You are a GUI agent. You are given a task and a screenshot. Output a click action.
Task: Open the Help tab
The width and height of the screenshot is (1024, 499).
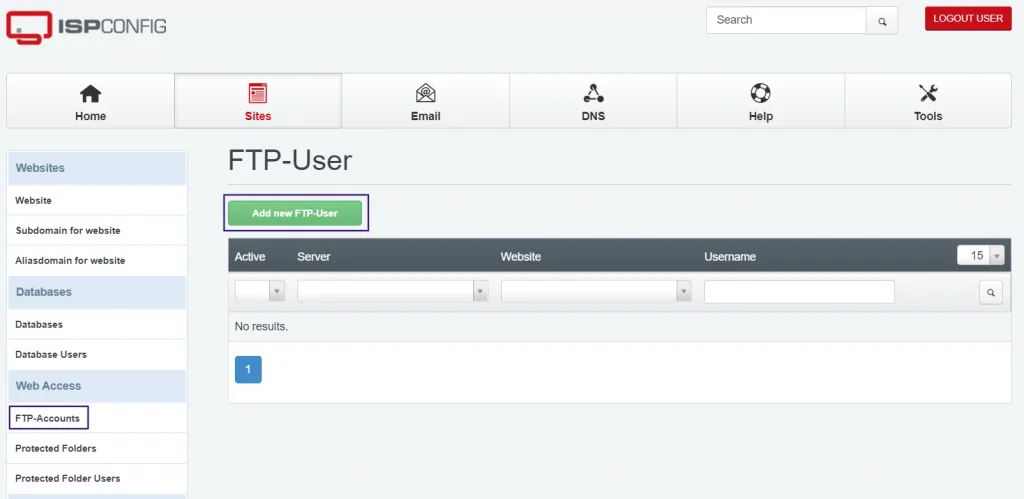point(761,101)
